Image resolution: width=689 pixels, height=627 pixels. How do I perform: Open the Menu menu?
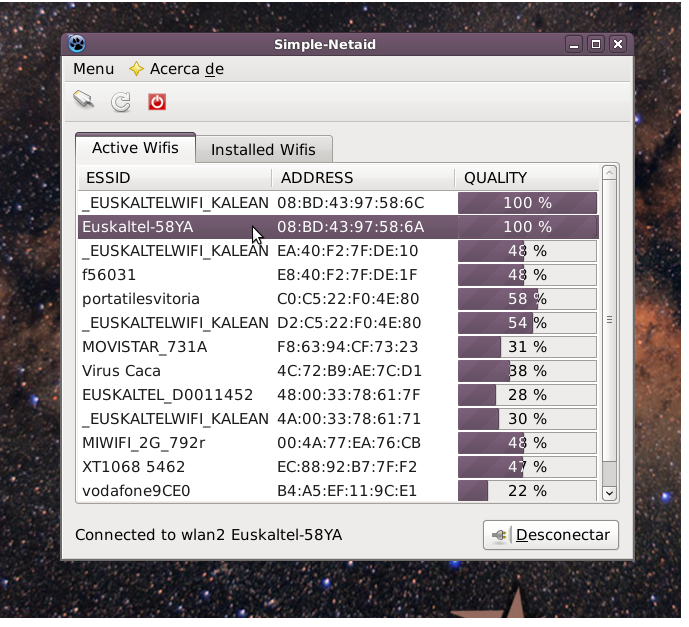pos(93,69)
